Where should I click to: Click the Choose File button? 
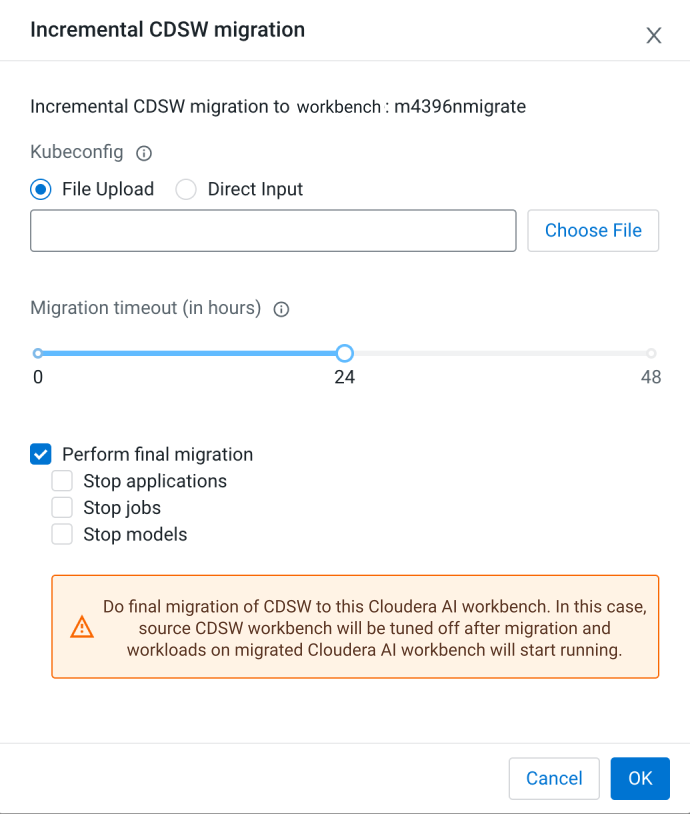click(x=593, y=231)
